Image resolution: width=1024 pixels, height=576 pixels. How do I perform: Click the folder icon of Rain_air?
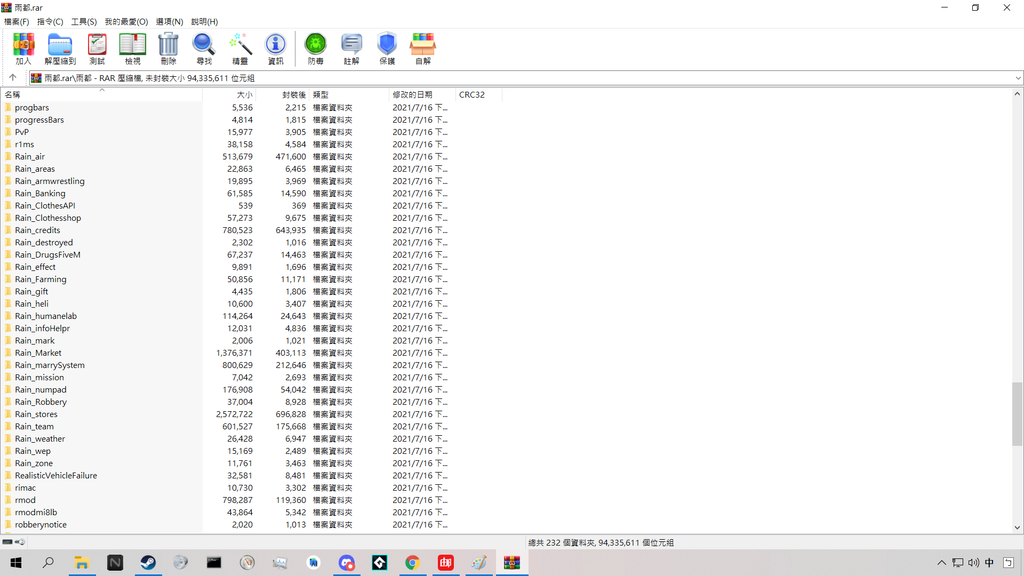point(8,157)
